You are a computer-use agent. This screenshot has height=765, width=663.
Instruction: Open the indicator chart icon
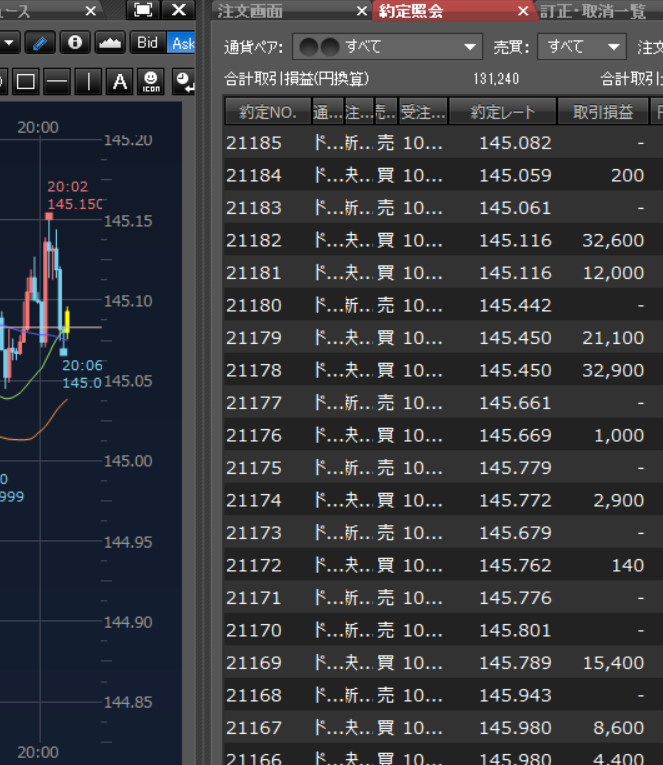[110, 43]
